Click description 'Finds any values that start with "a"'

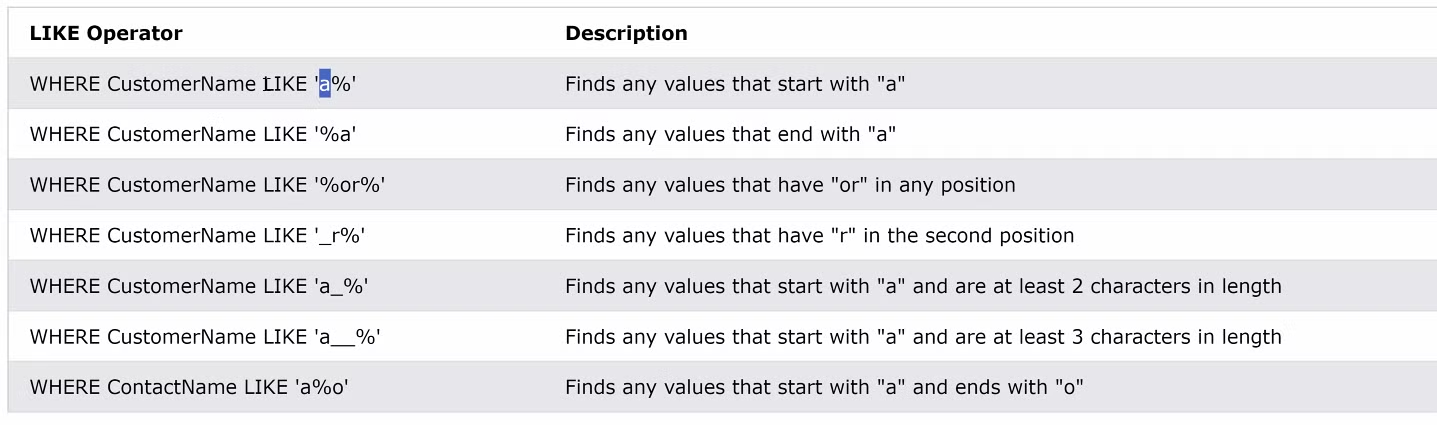coord(735,84)
